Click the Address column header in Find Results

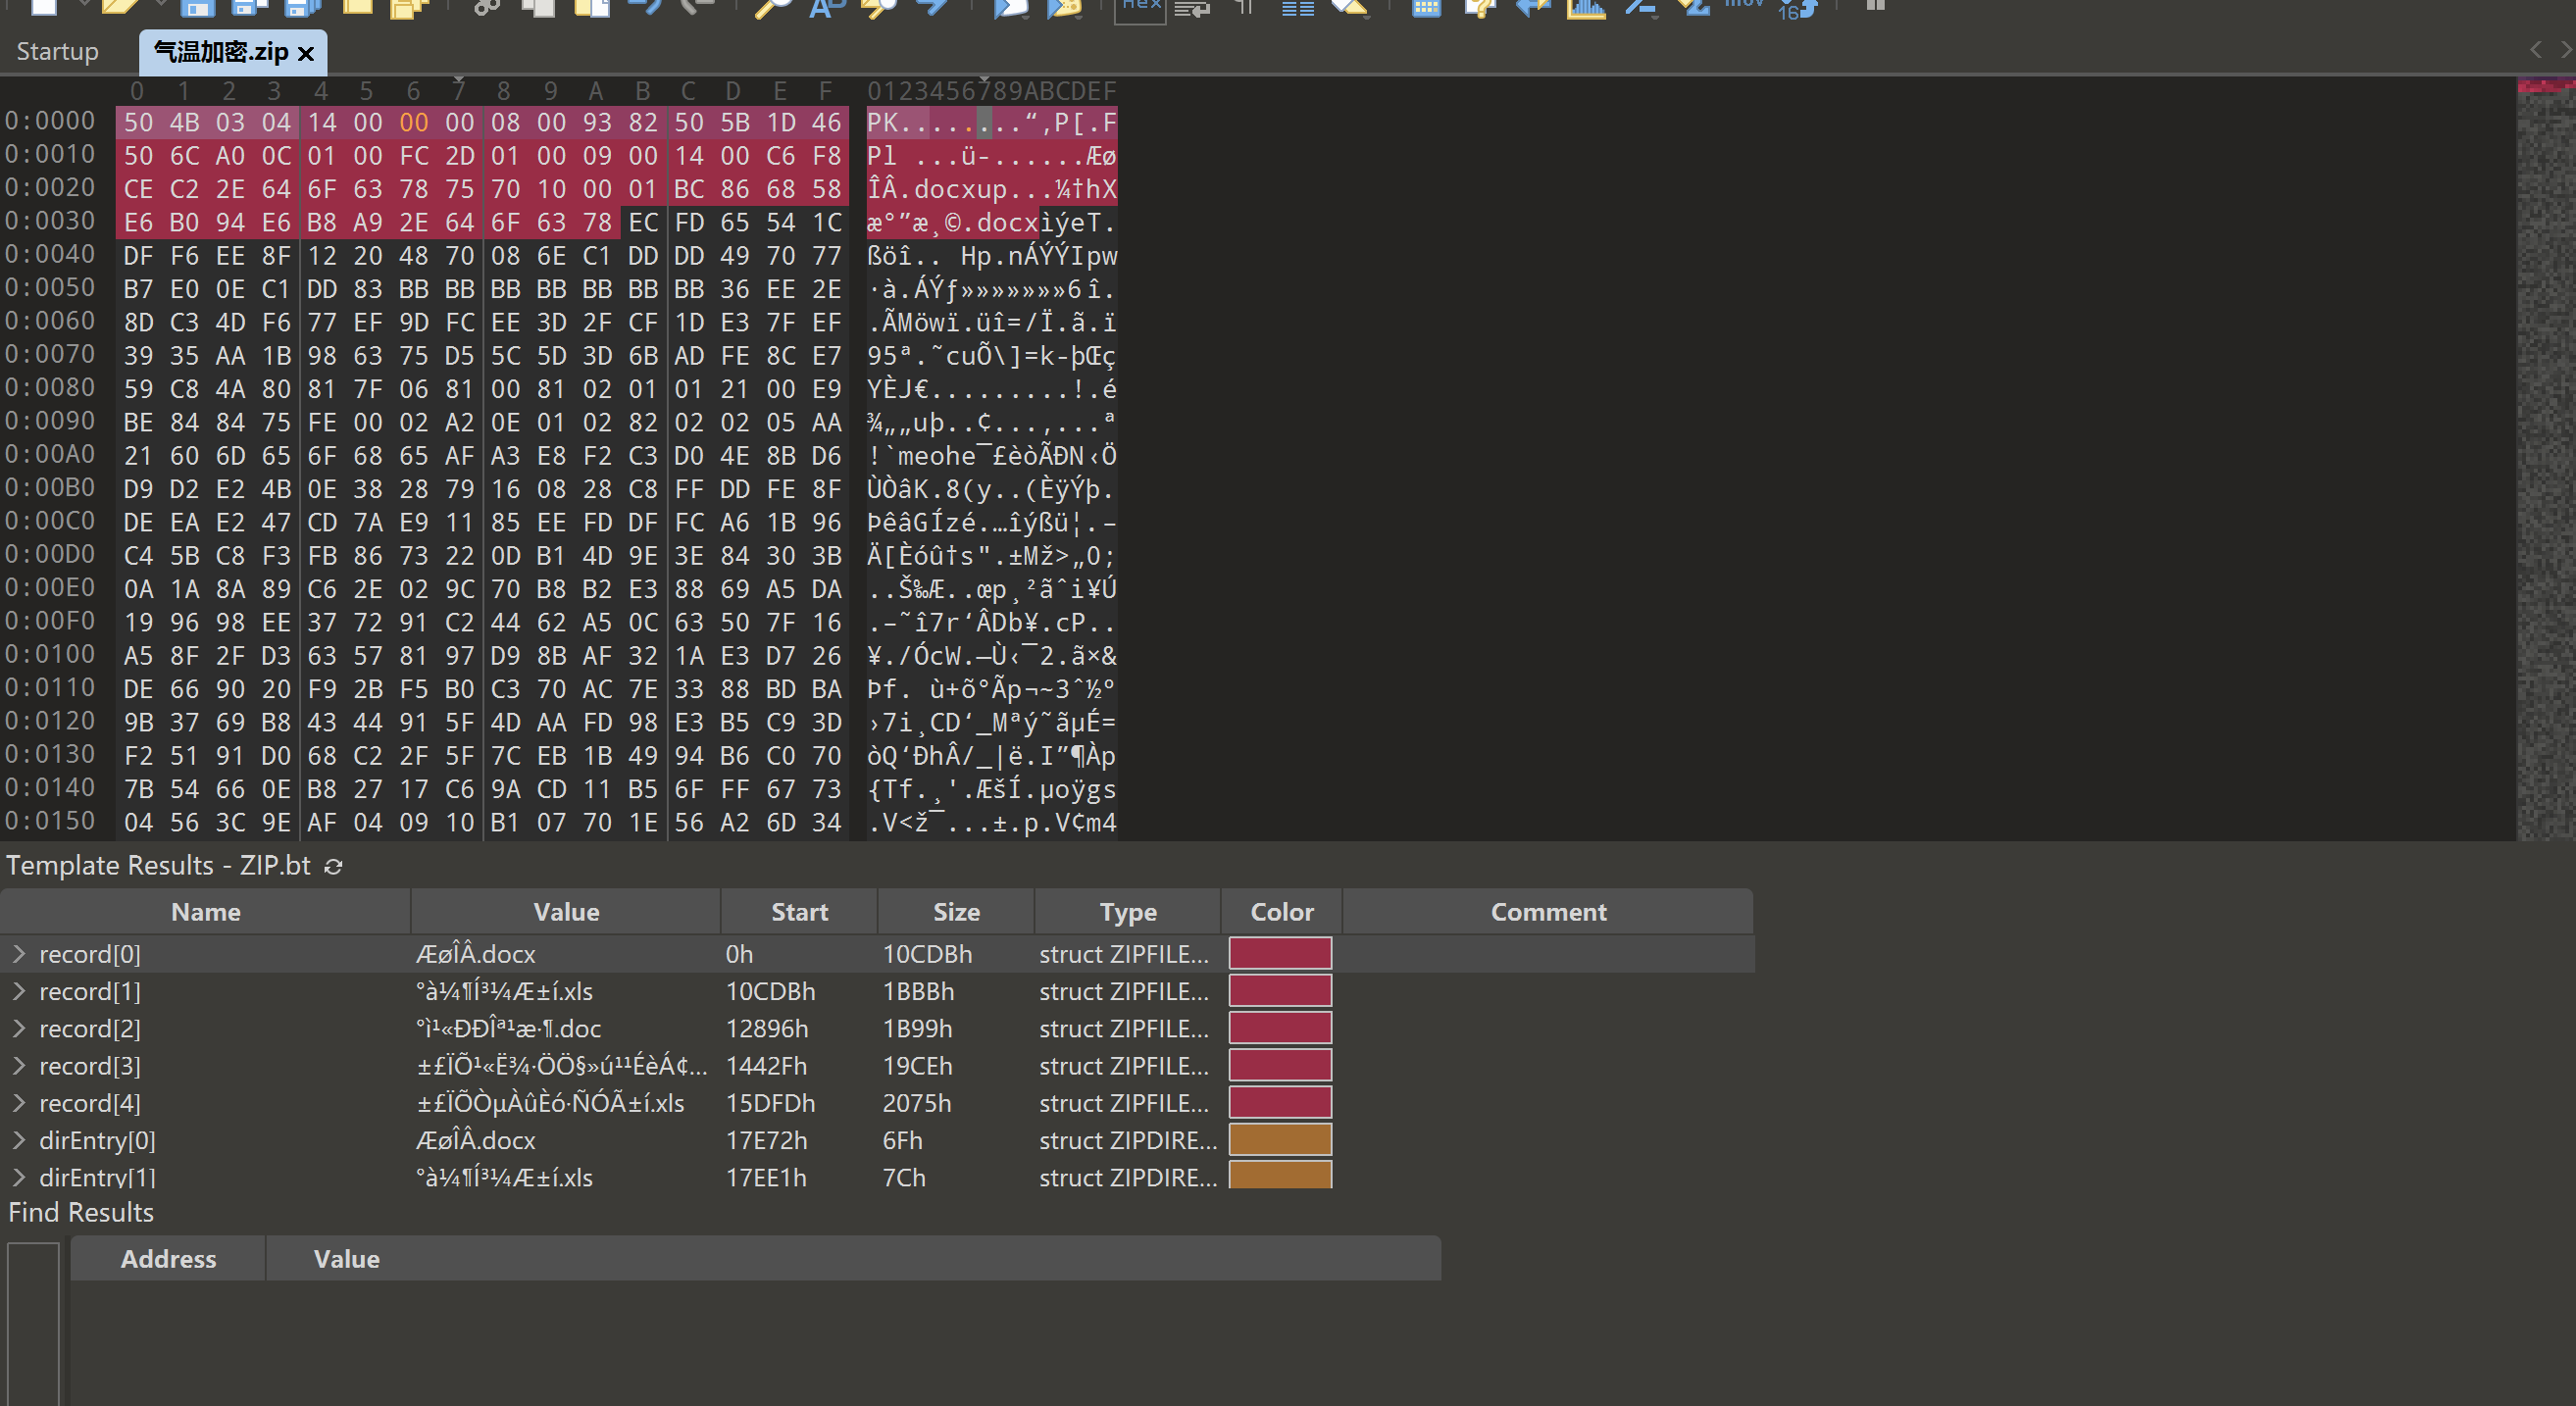[168, 1259]
